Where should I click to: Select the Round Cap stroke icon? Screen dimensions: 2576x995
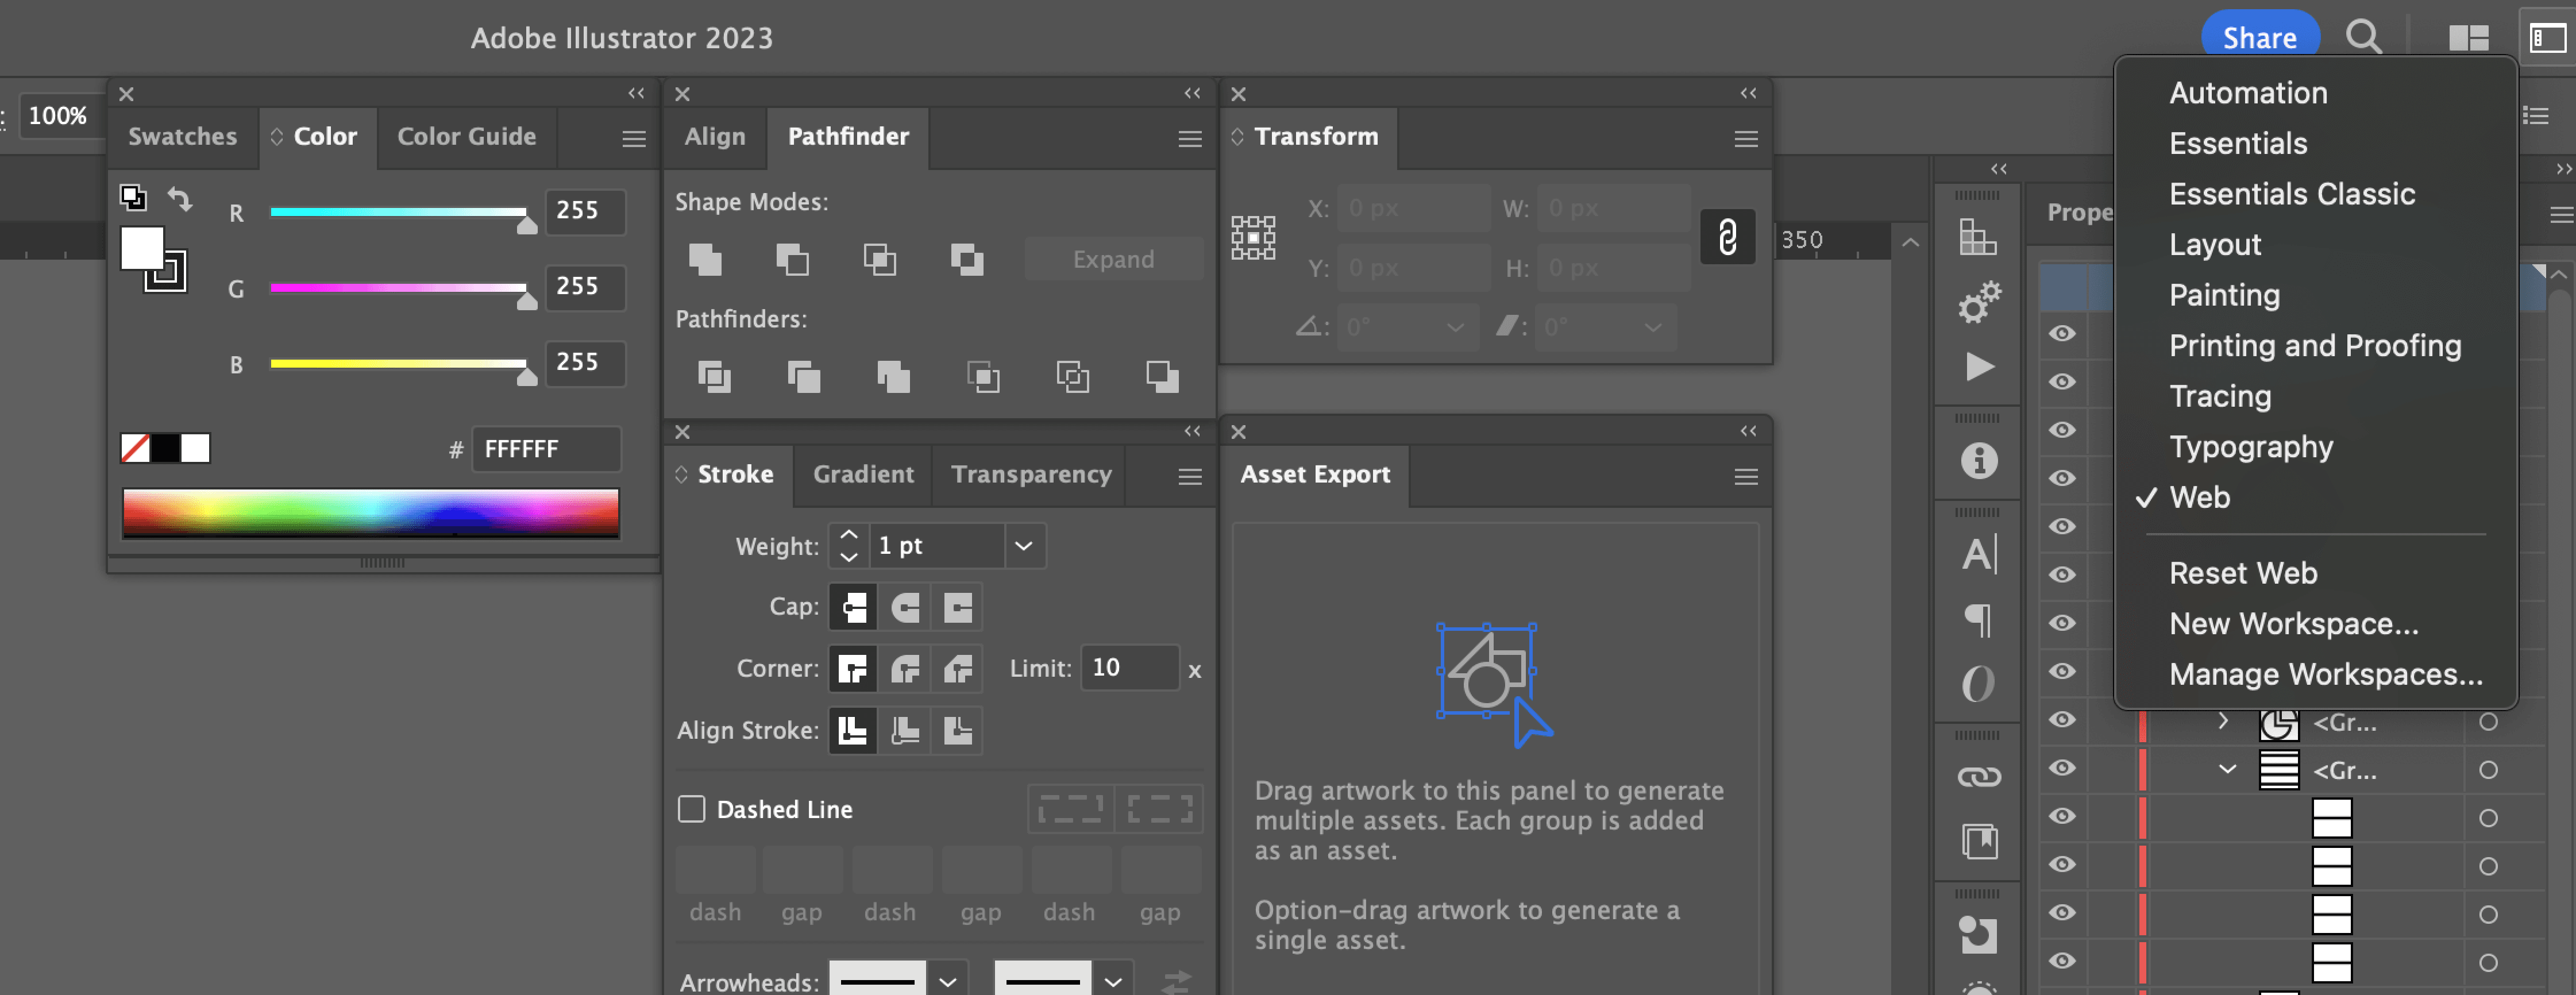[905, 608]
